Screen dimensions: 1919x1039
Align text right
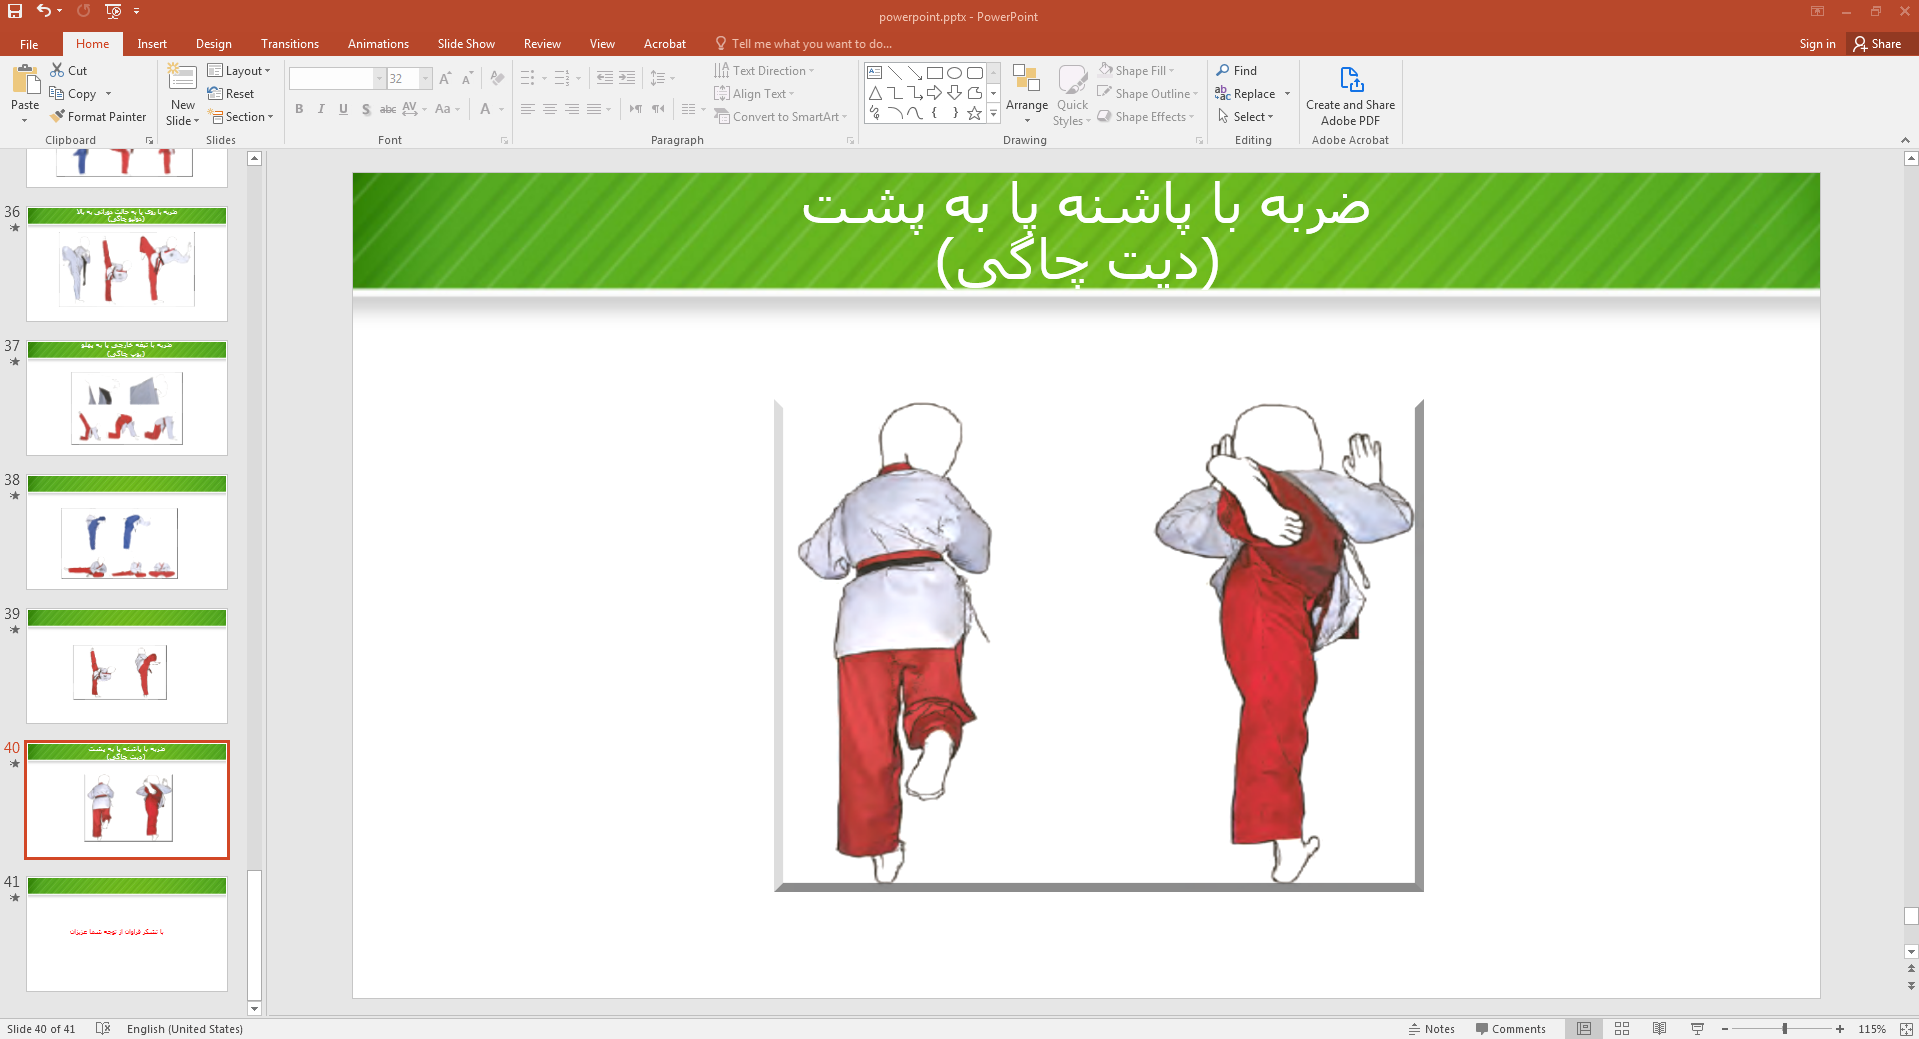tap(572, 109)
